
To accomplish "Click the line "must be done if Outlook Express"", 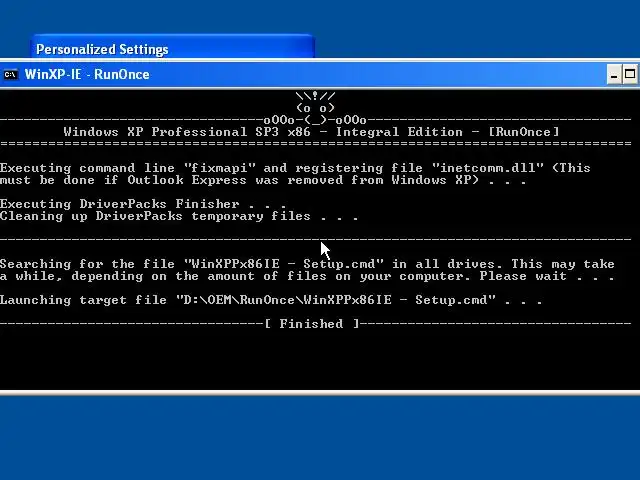I will (x=263, y=180).
